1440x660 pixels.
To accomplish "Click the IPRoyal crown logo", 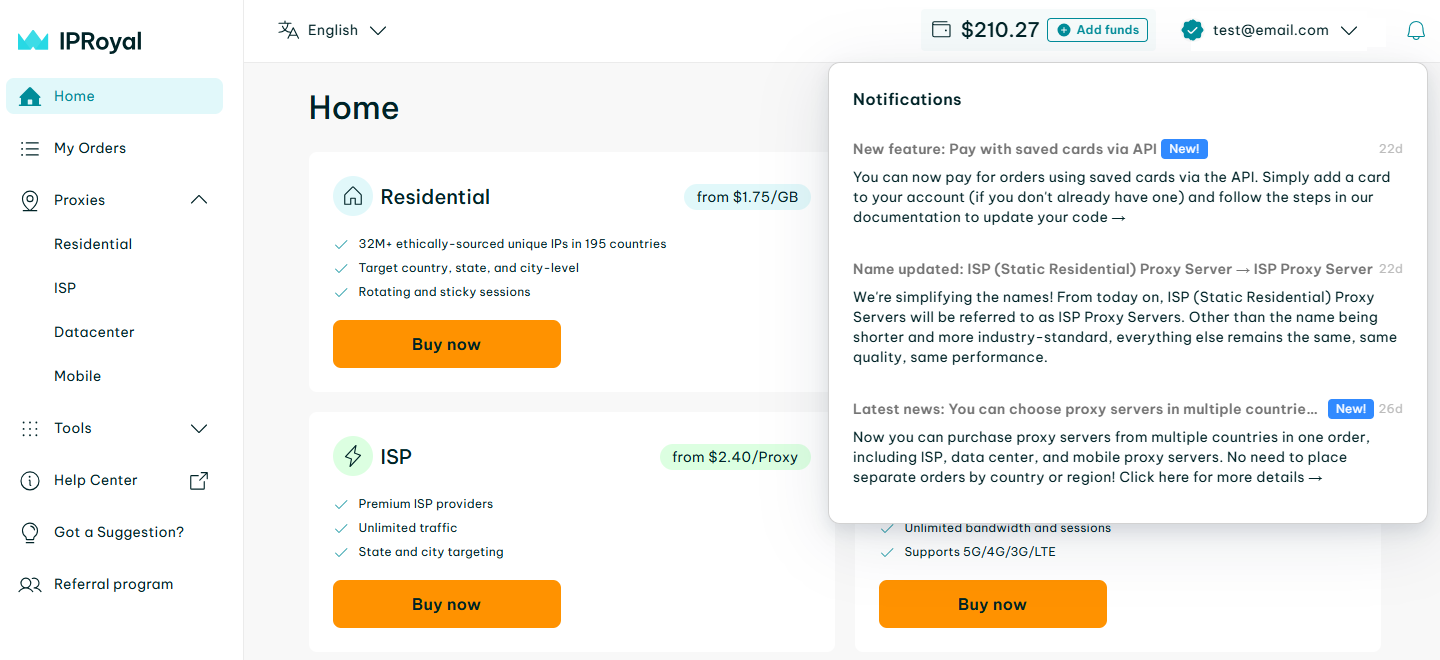I will pyautogui.click(x=33, y=41).
